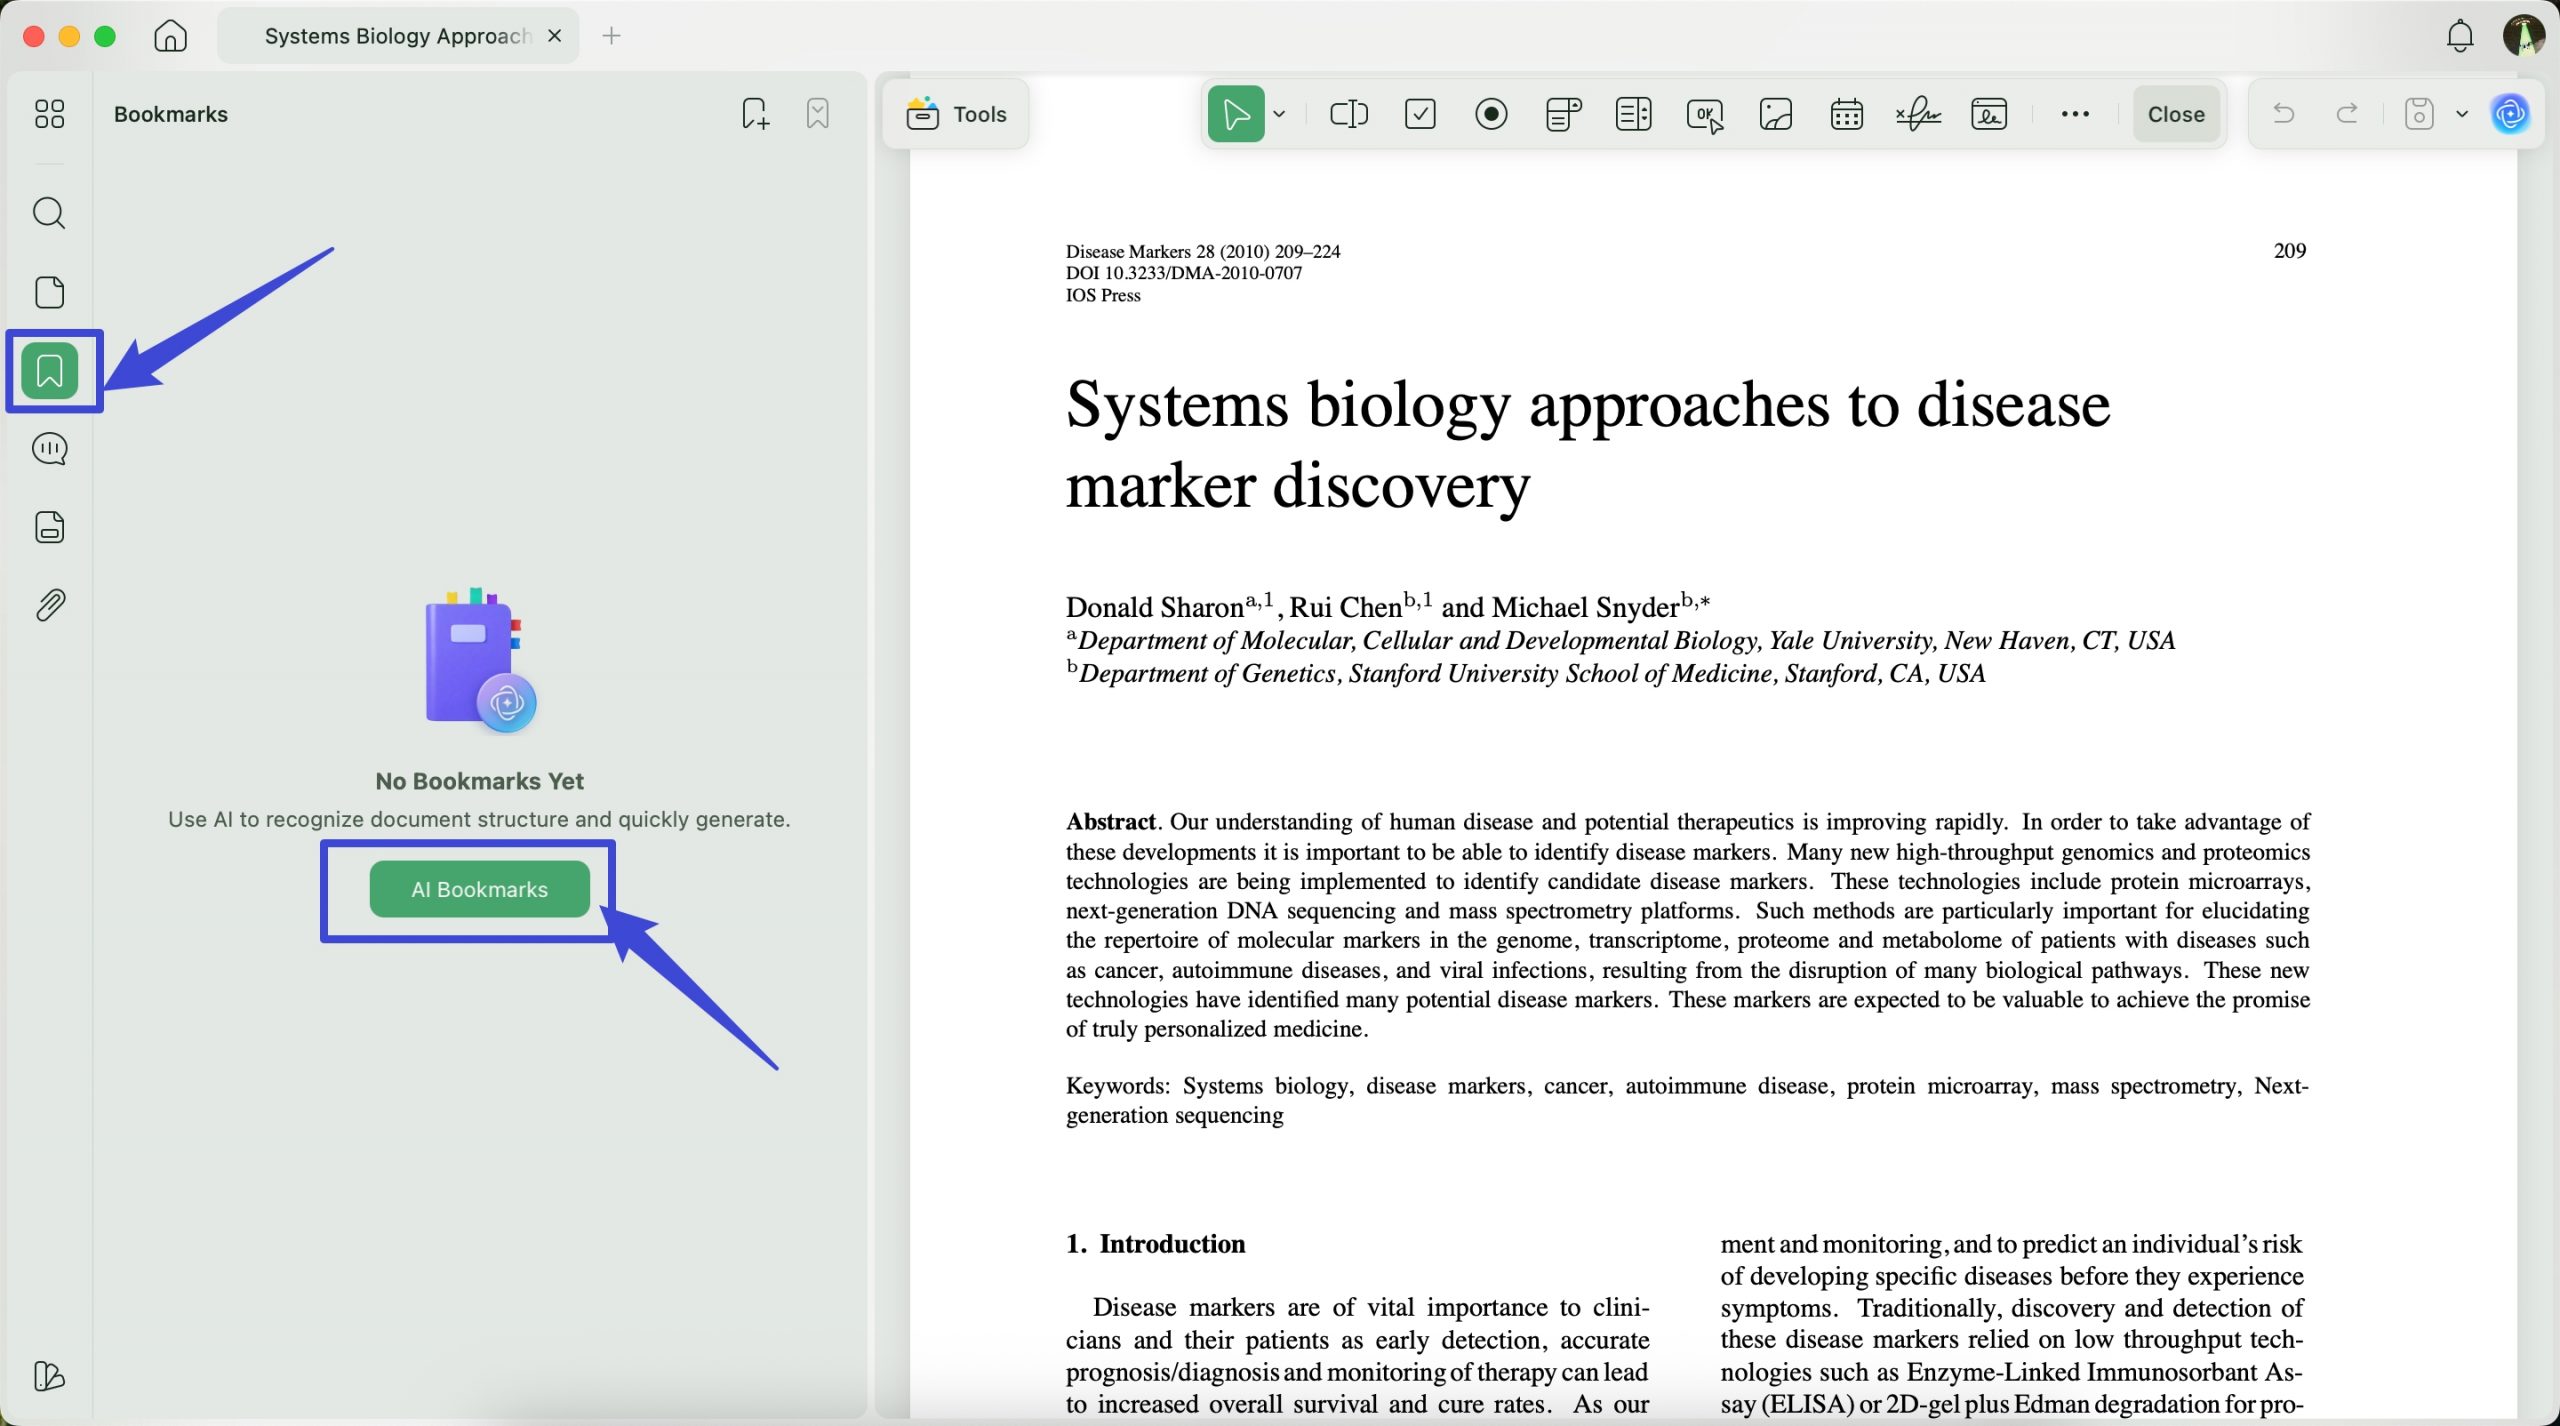This screenshot has width=2560, height=1426.
Task: Open the save options dropdown arrow
Action: (2462, 114)
